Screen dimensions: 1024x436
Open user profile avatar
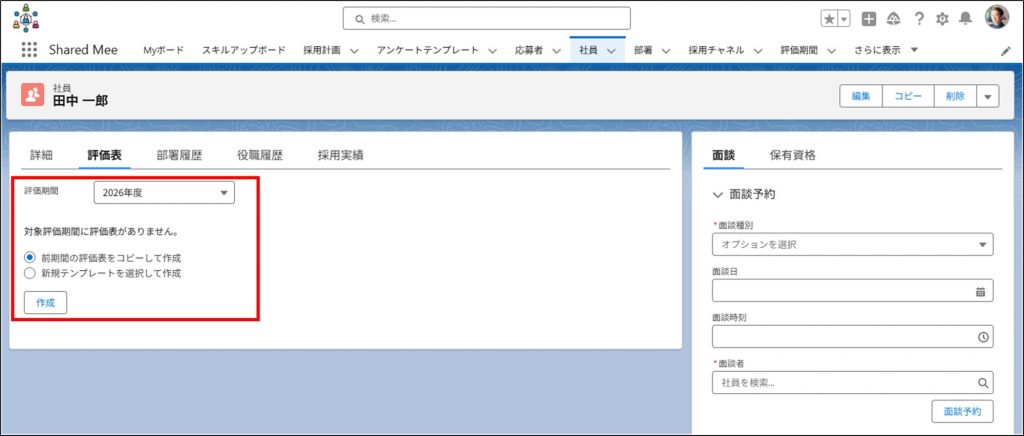click(996, 18)
